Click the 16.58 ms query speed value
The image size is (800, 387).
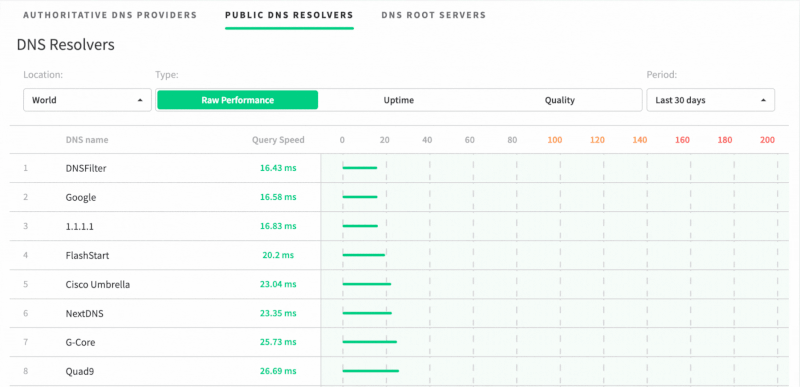278,197
